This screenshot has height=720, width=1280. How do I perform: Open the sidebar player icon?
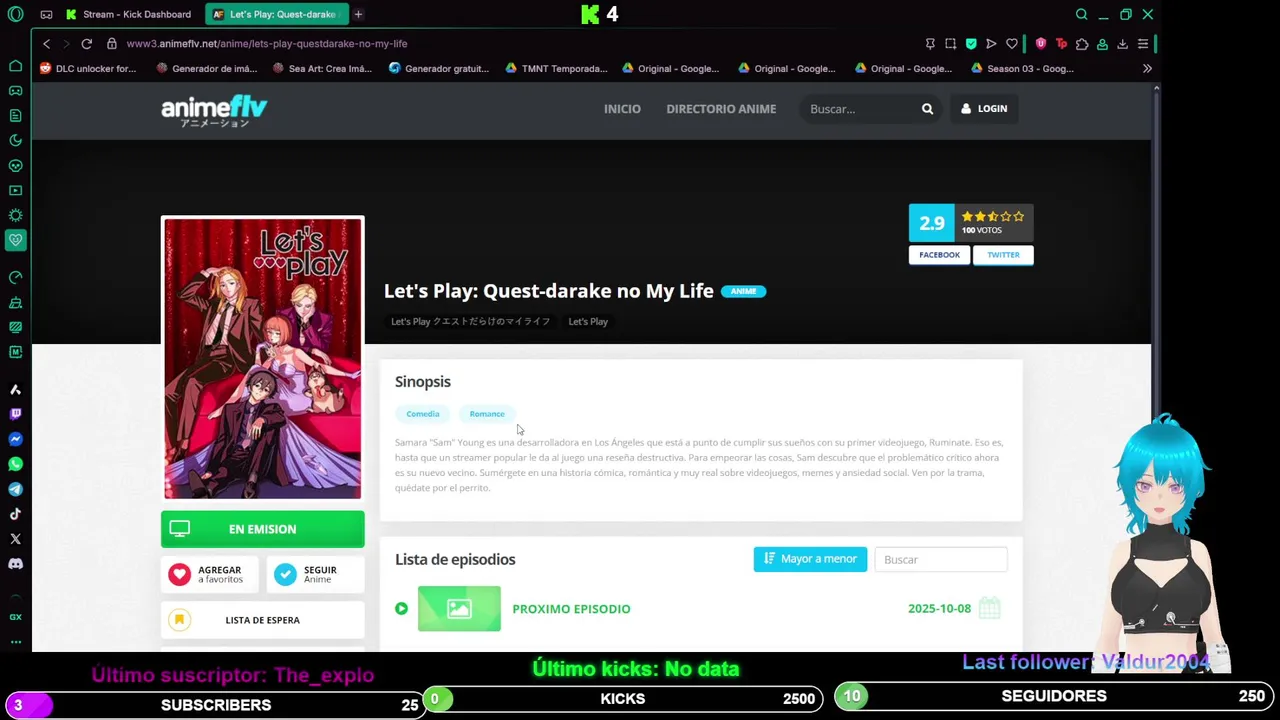[15, 190]
